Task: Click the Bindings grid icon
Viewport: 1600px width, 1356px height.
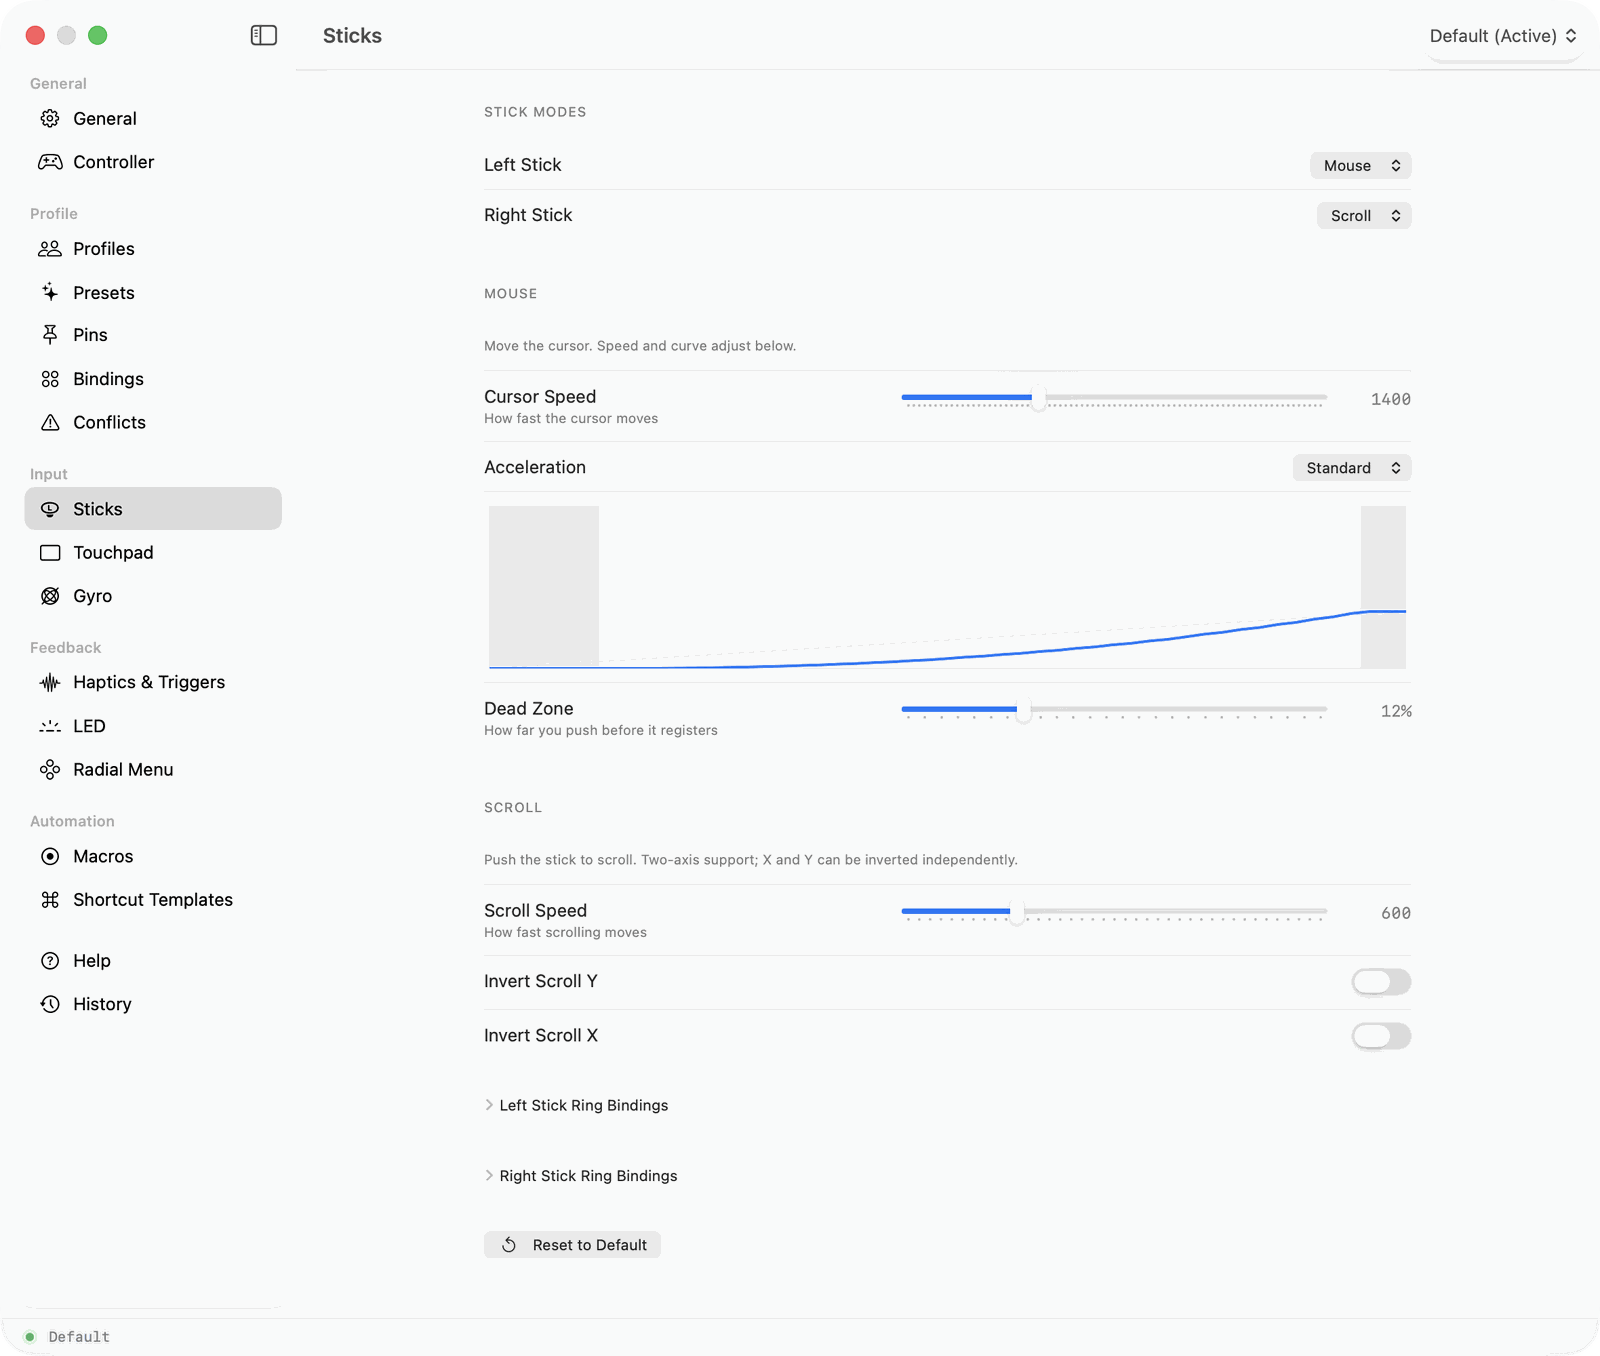Action: (x=50, y=379)
